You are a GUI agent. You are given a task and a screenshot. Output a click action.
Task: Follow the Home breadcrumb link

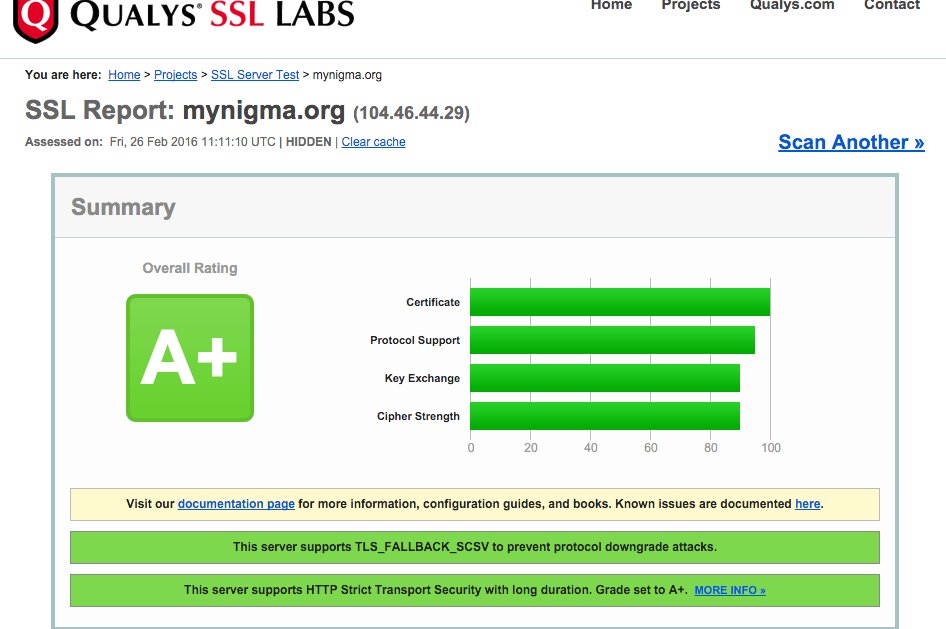tap(124, 75)
